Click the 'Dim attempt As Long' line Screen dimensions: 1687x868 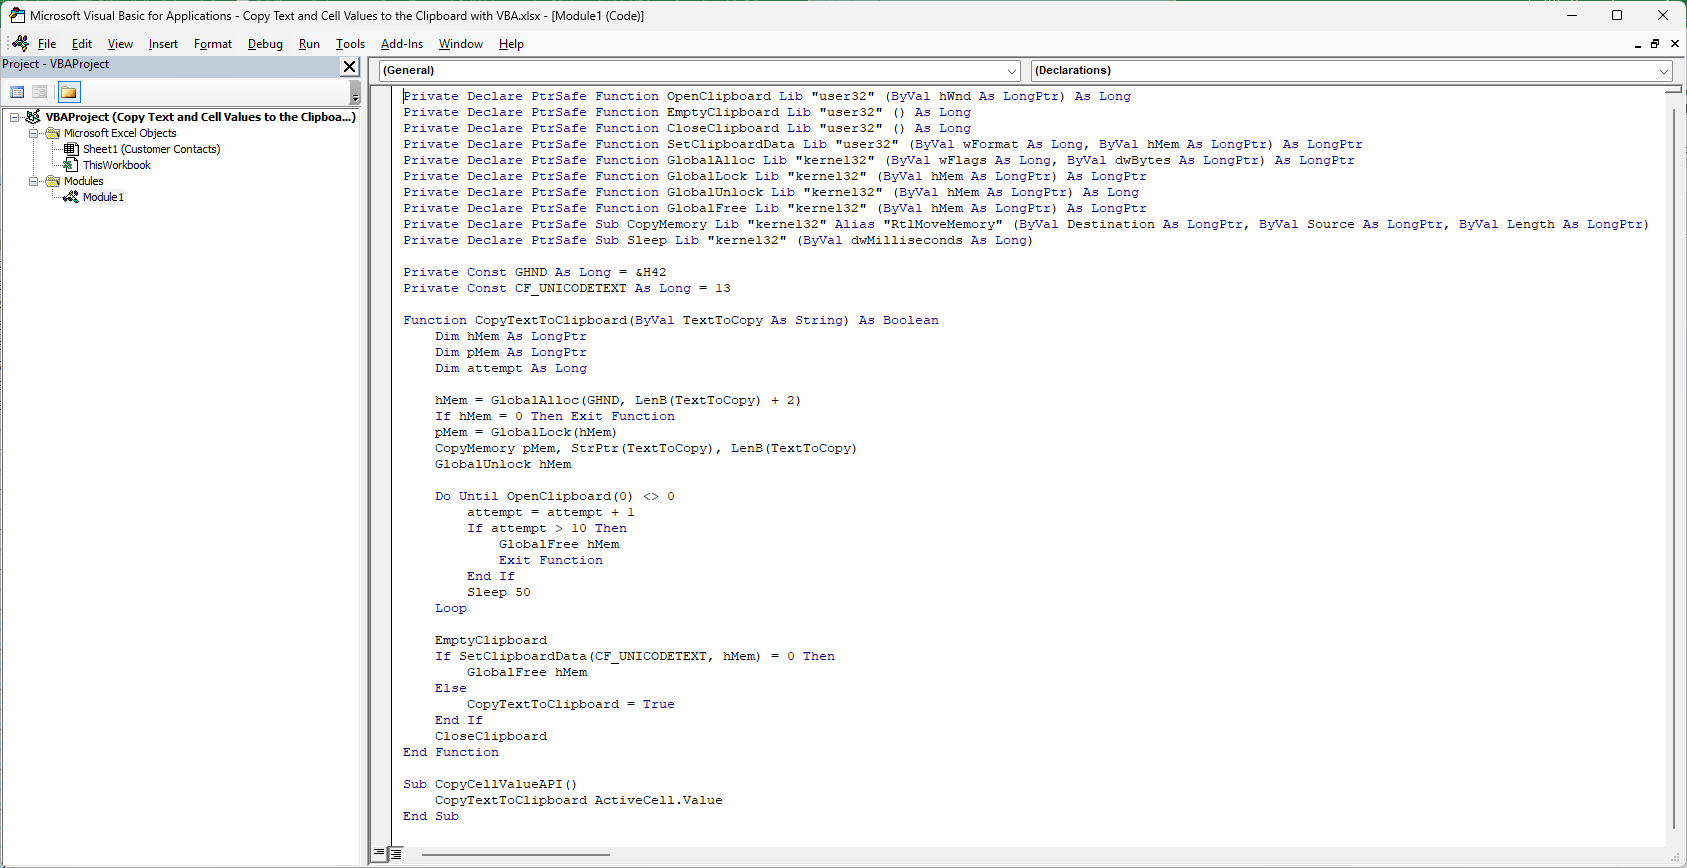coord(511,368)
